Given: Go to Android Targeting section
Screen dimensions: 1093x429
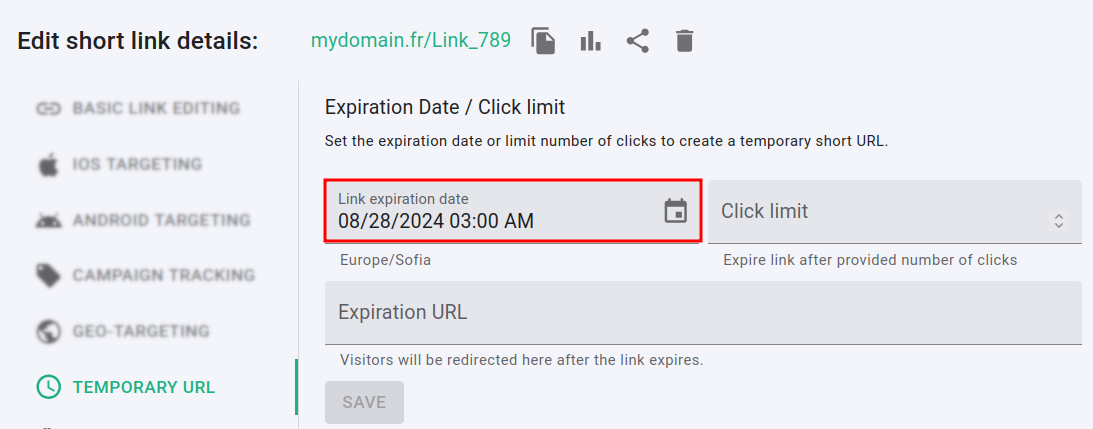Looking at the screenshot, I should (161, 220).
